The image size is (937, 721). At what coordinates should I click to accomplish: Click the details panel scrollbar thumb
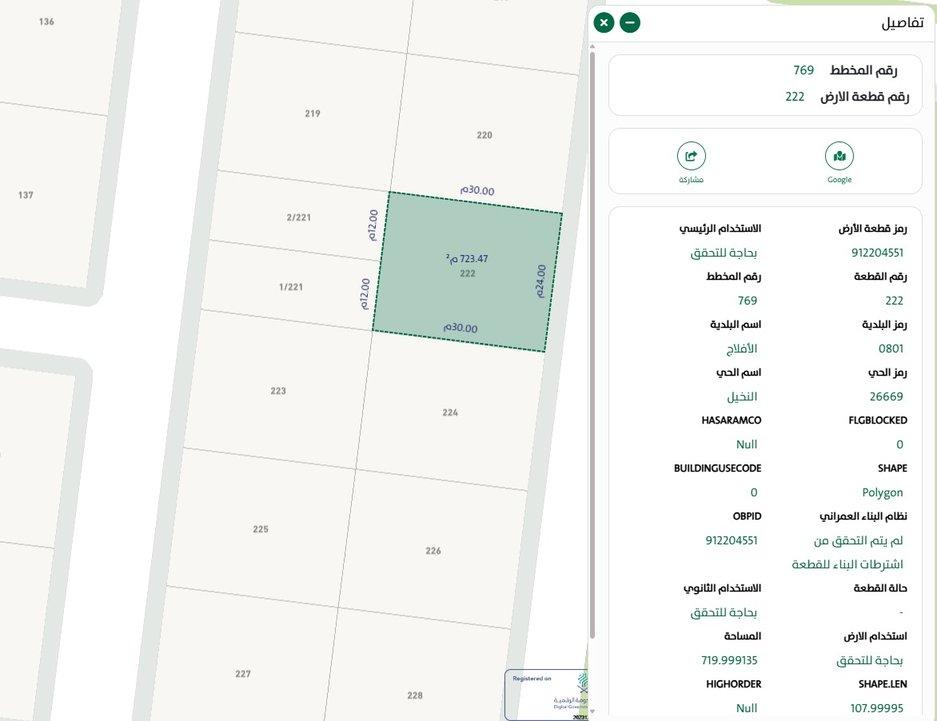click(593, 340)
